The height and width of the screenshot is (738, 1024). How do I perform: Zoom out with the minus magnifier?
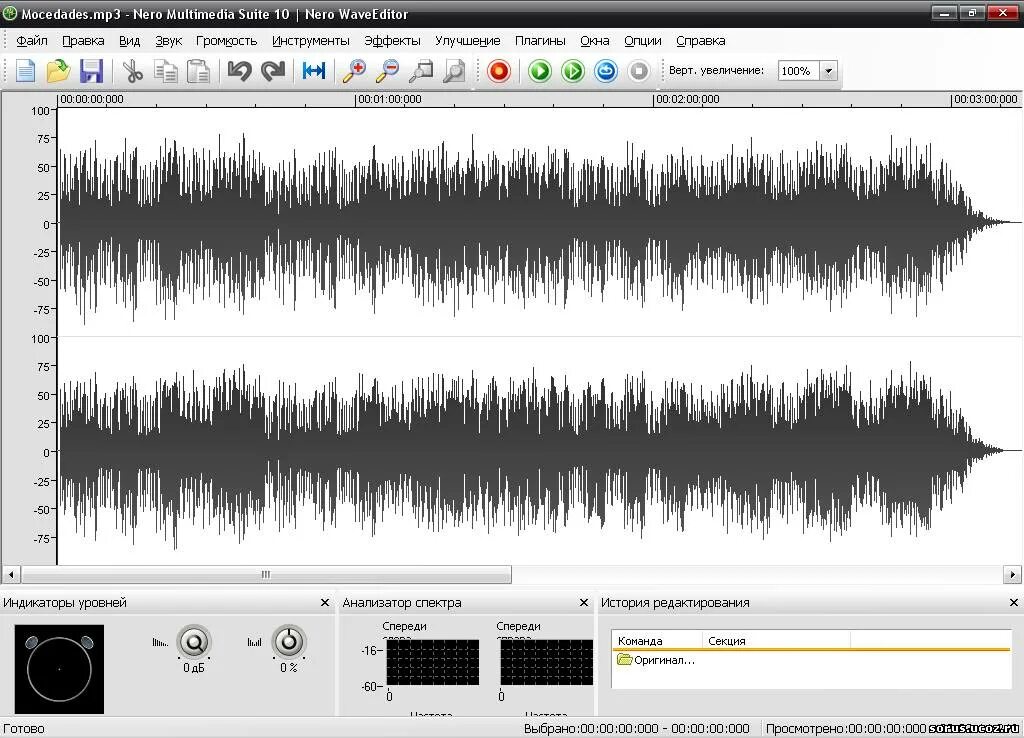pos(387,71)
